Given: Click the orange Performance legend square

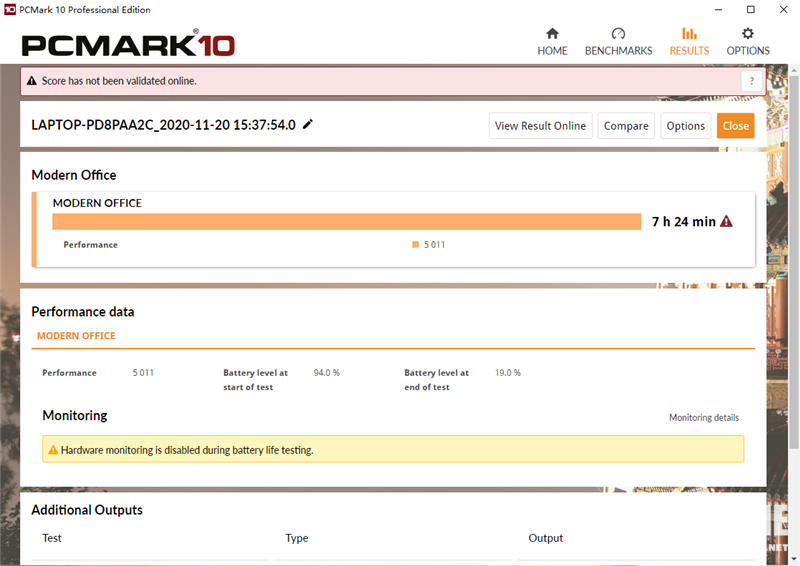Looking at the screenshot, I should tap(415, 244).
